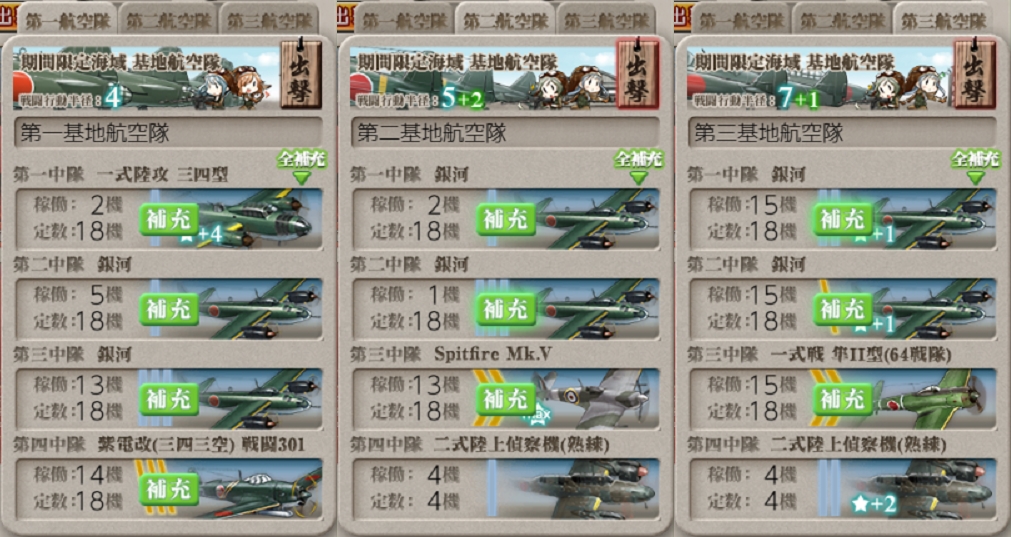The width and height of the screenshot is (1011, 537).
Task: Toggle red sortie sign on second air base
Action: pyautogui.click(x=638, y=75)
